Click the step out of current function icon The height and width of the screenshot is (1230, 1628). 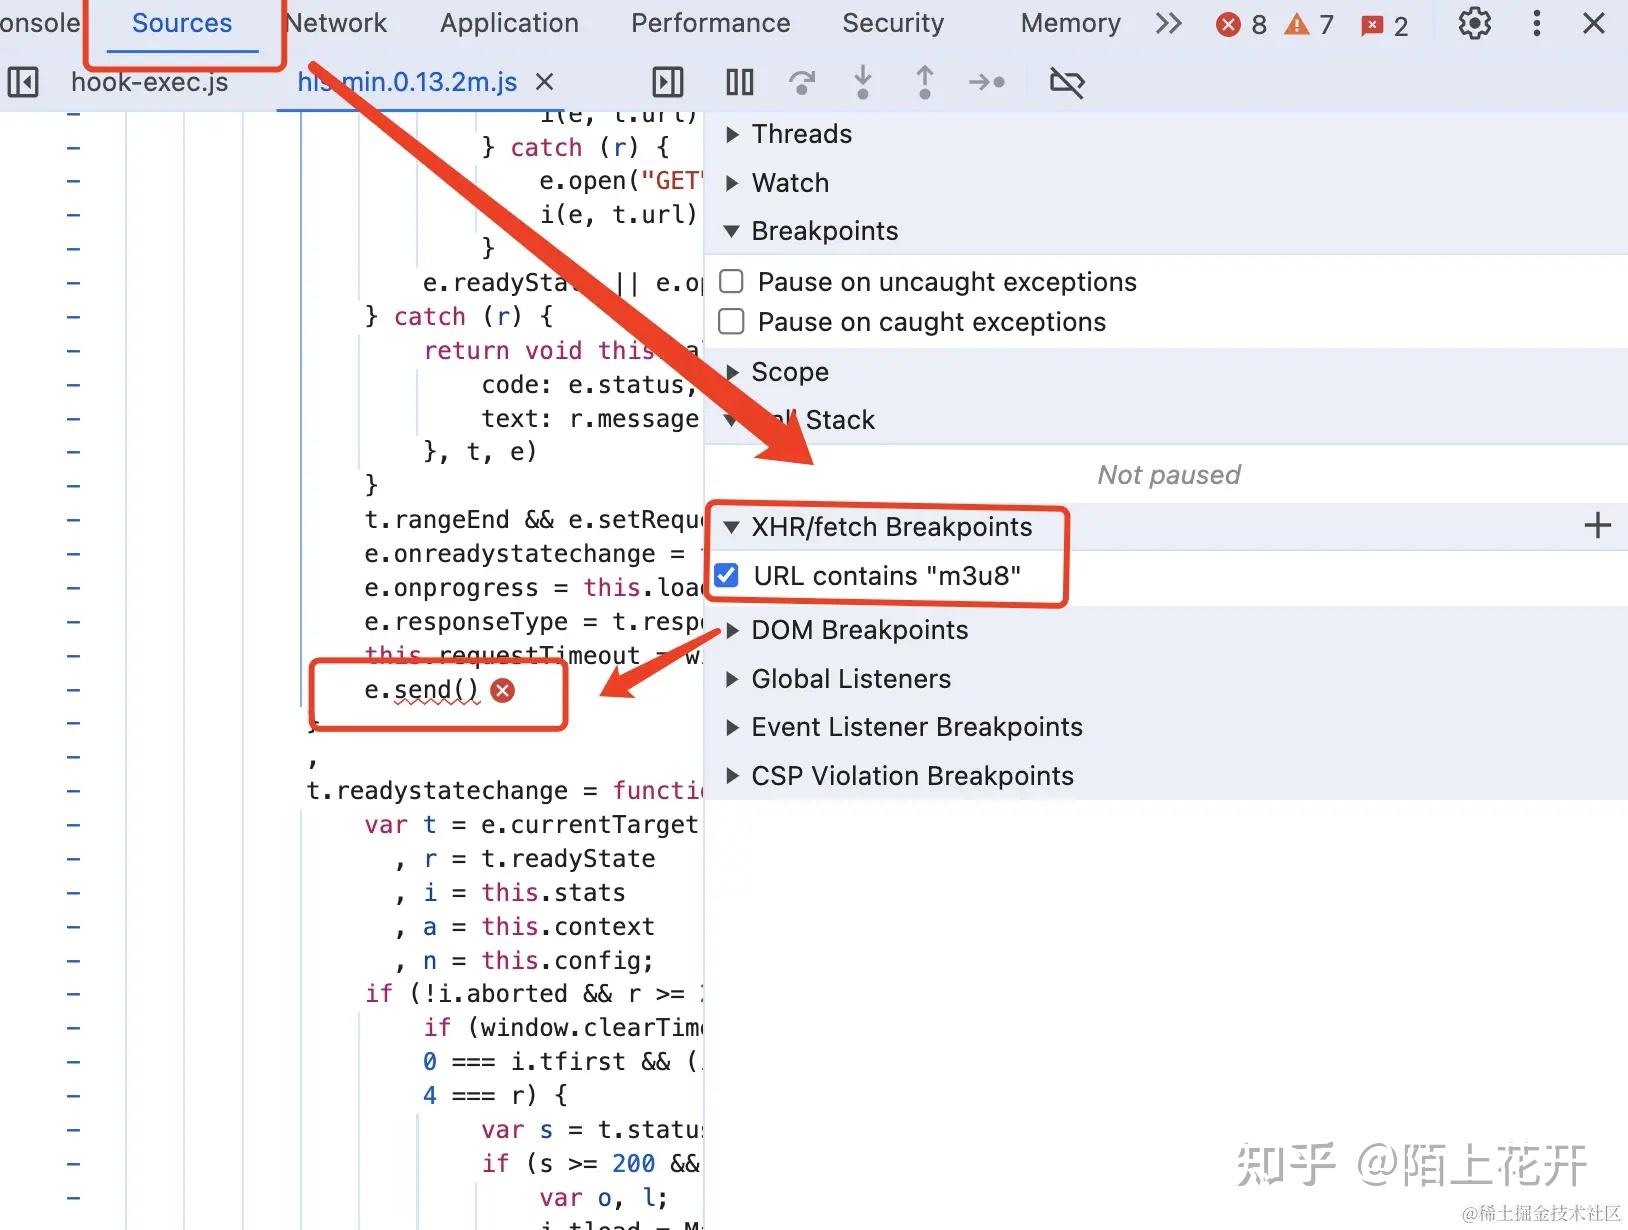tap(925, 82)
